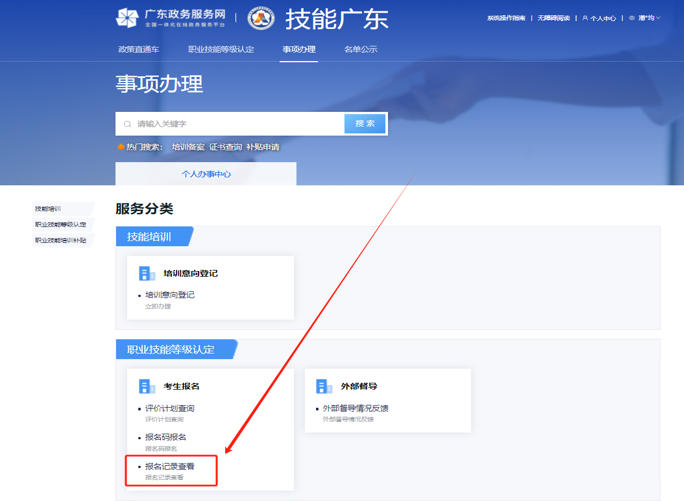Open the 报名记录查看 link
This screenshot has height=501, width=684.
coord(170,466)
